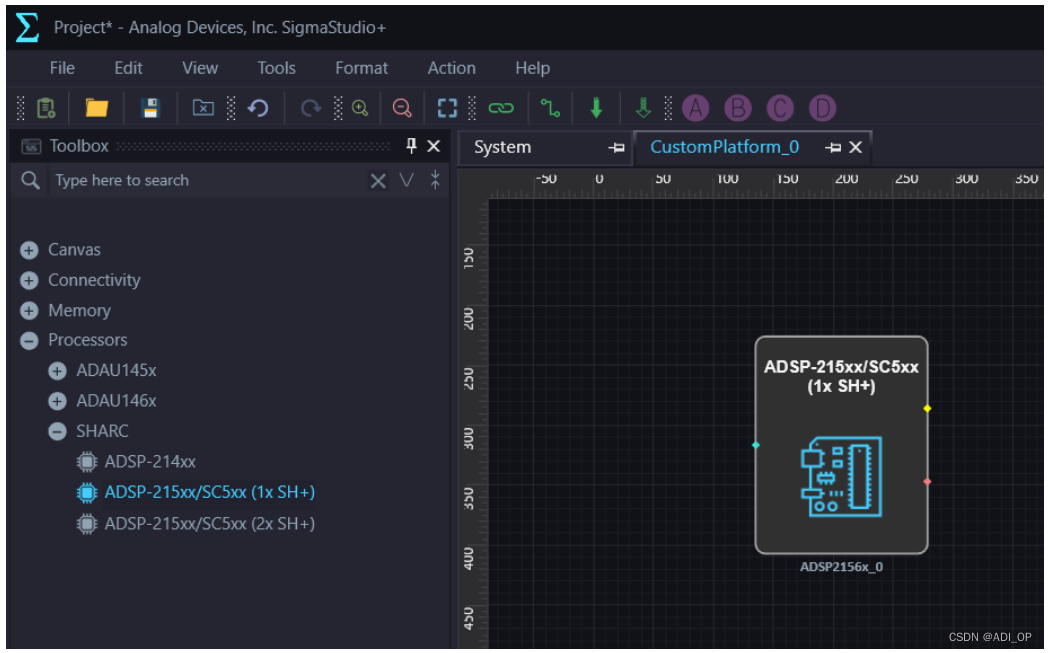Image resolution: width=1048 pixels, height=653 pixels.
Task: Click the green link chain icon
Action: point(501,108)
